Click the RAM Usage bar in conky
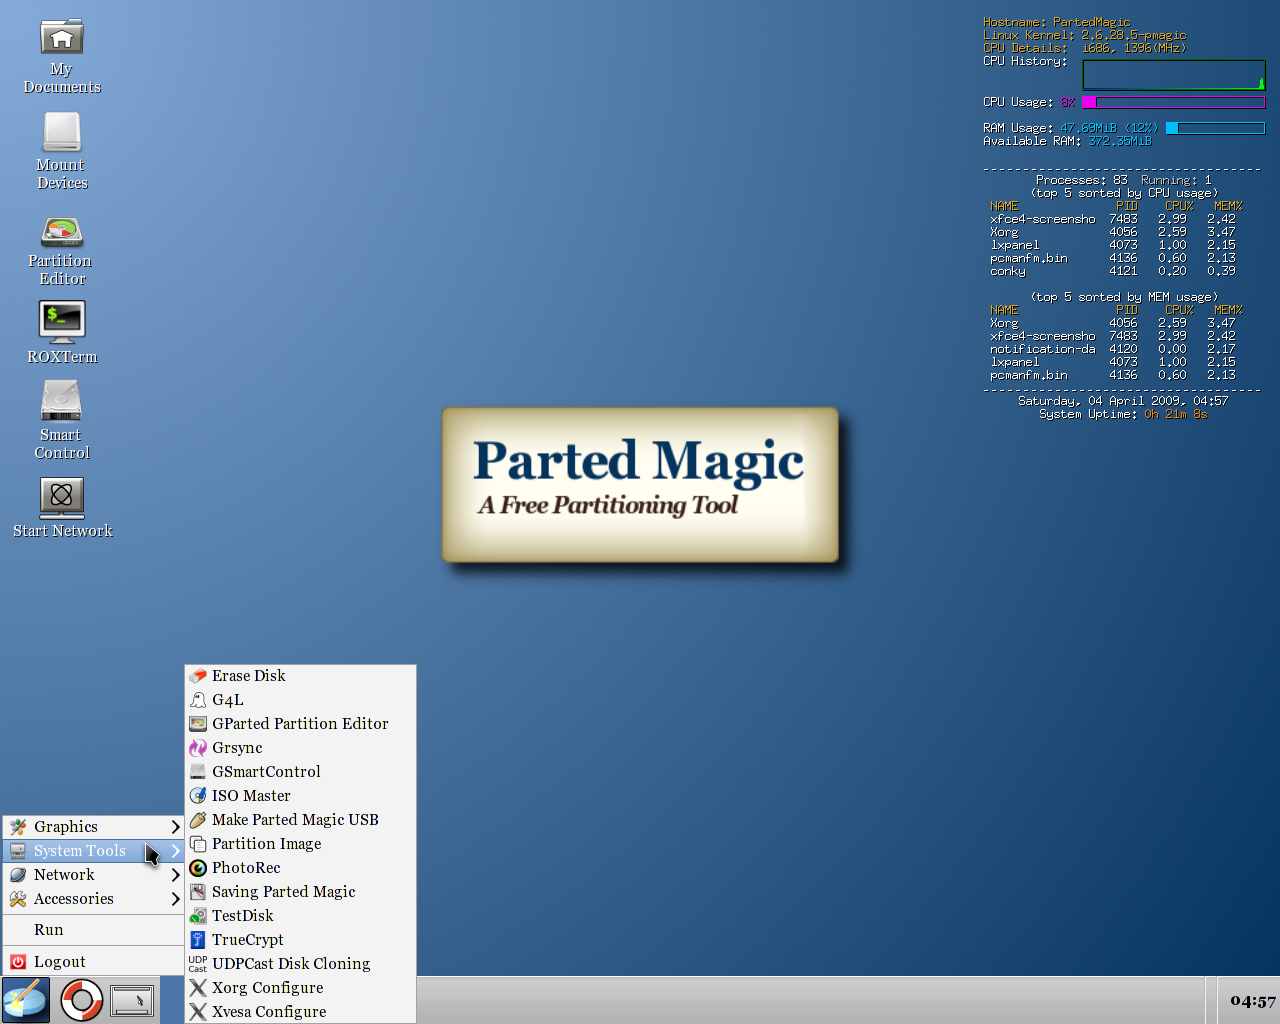 point(1215,128)
